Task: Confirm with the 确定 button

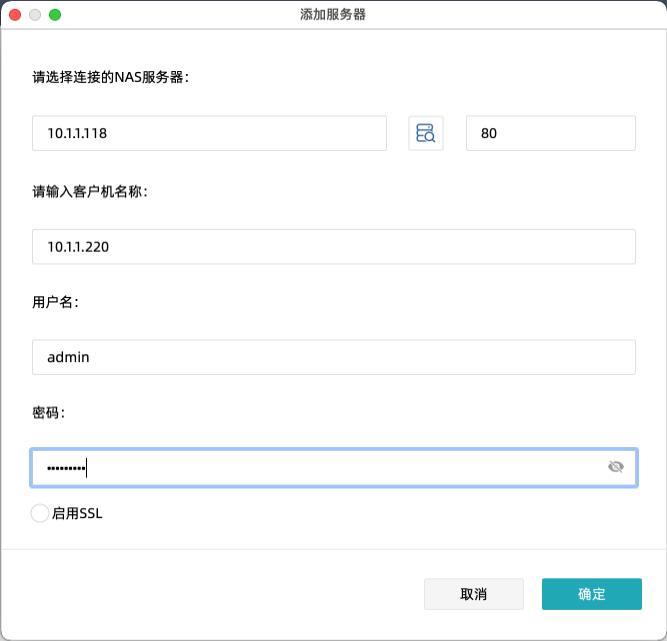Action: (x=591, y=594)
